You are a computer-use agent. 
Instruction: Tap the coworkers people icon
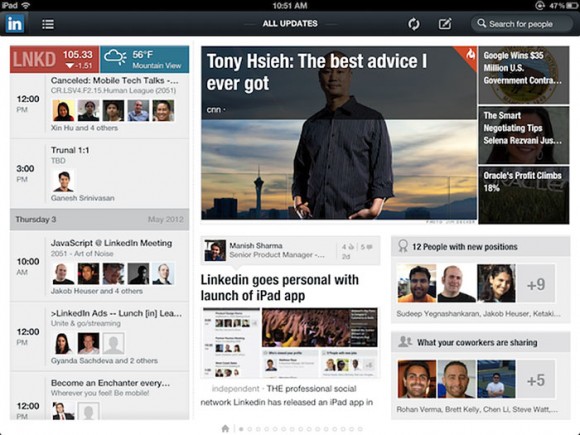[x=405, y=341]
